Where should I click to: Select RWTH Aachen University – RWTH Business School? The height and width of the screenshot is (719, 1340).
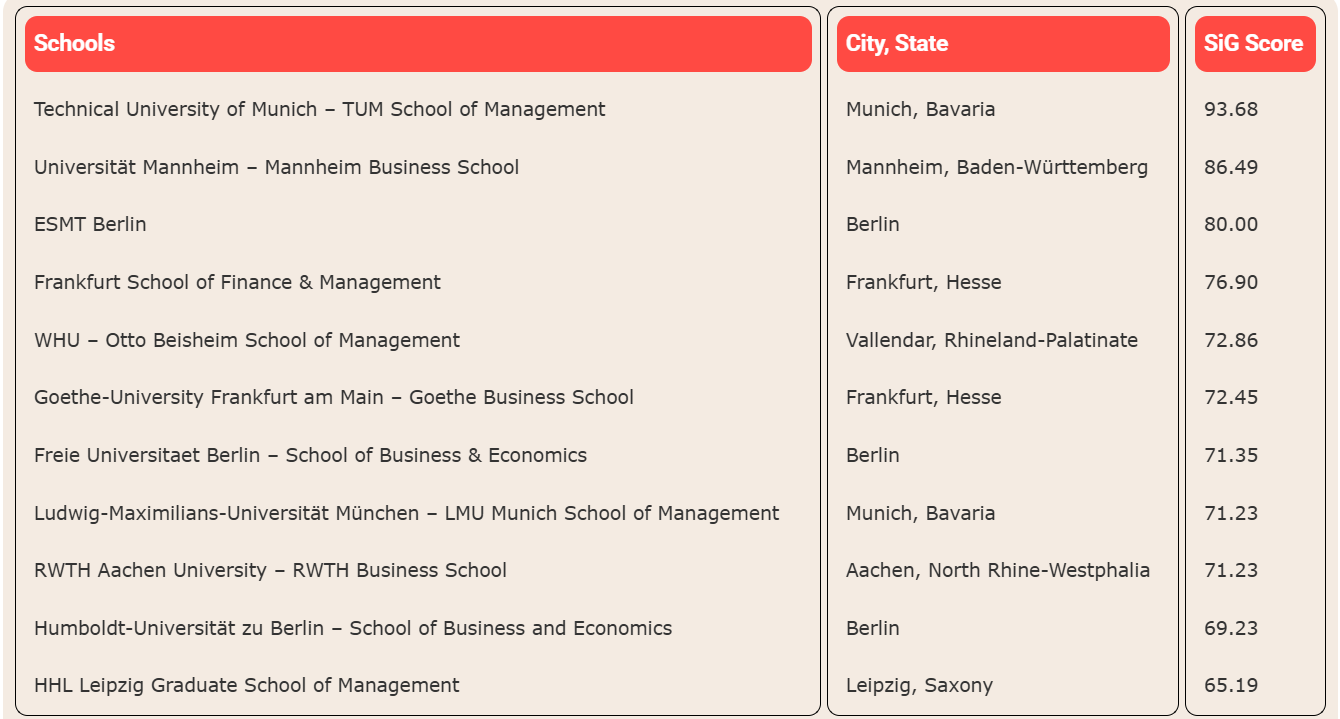tap(270, 570)
